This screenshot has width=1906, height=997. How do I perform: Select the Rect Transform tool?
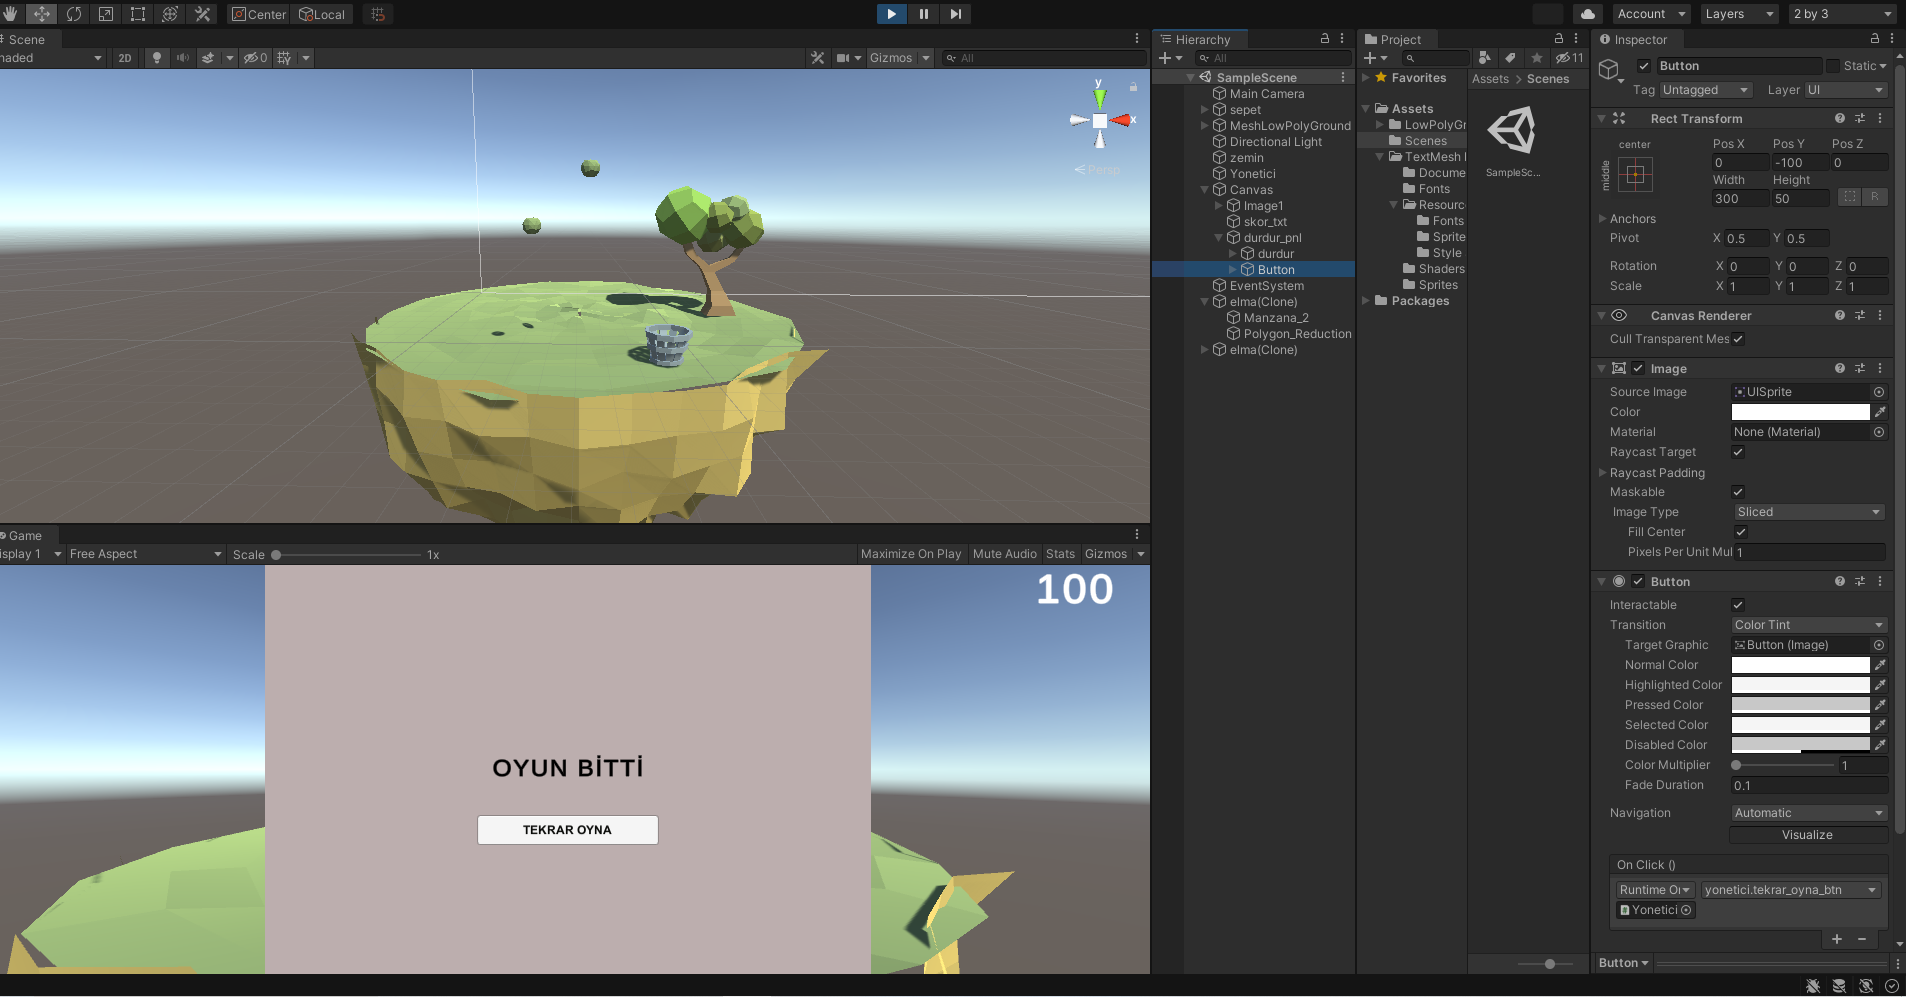pyautogui.click(x=138, y=14)
